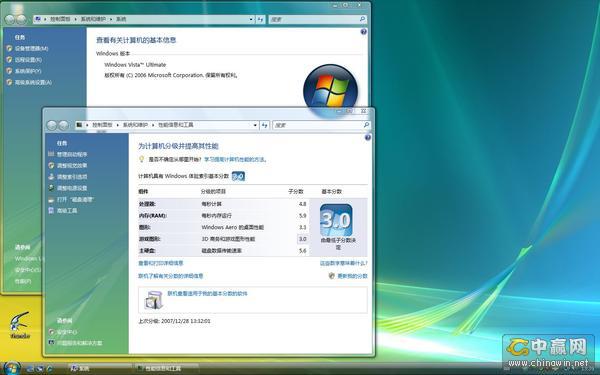Open the 查看和打印详细信息 link
600x375 pixels.
(161, 263)
